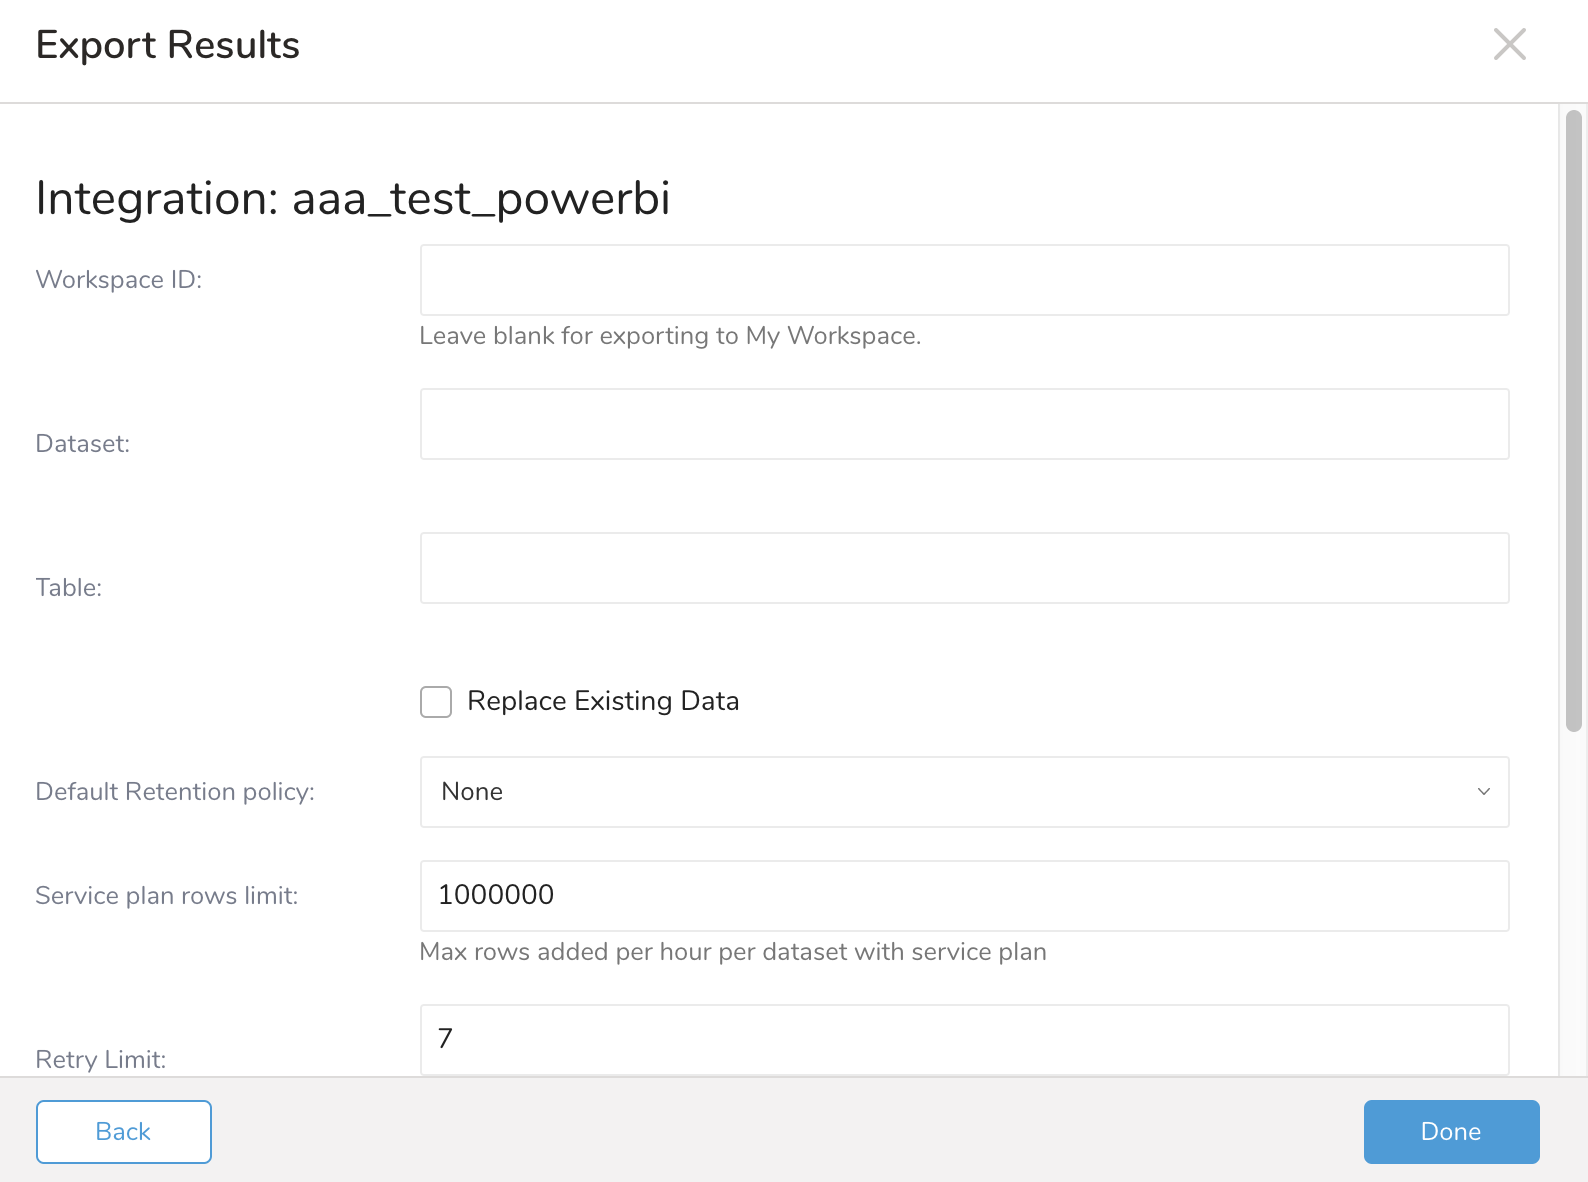Click the 'Default Retention policy:' label
This screenshot has height=1182, width=1588.
pos(175,792)
